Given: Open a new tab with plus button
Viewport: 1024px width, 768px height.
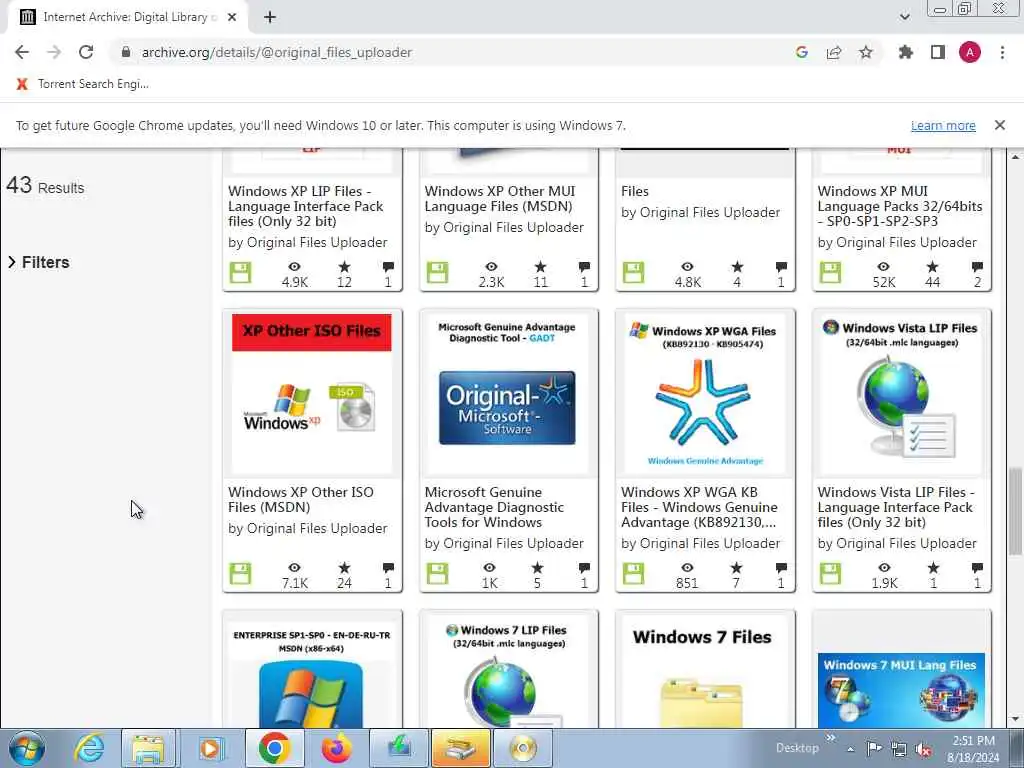Looking at the screenshot, I should pos(270,17).
